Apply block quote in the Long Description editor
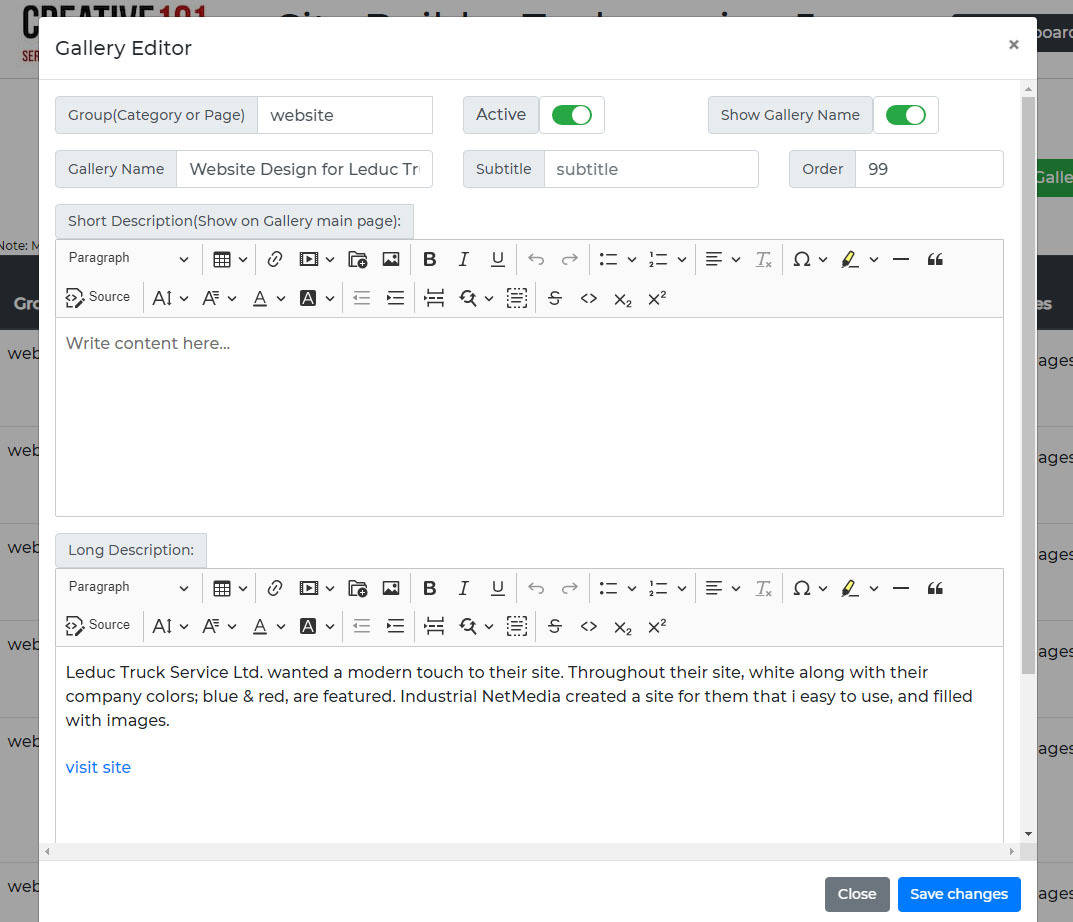Viewport: 1073px width, 922px height. [935, 588]
